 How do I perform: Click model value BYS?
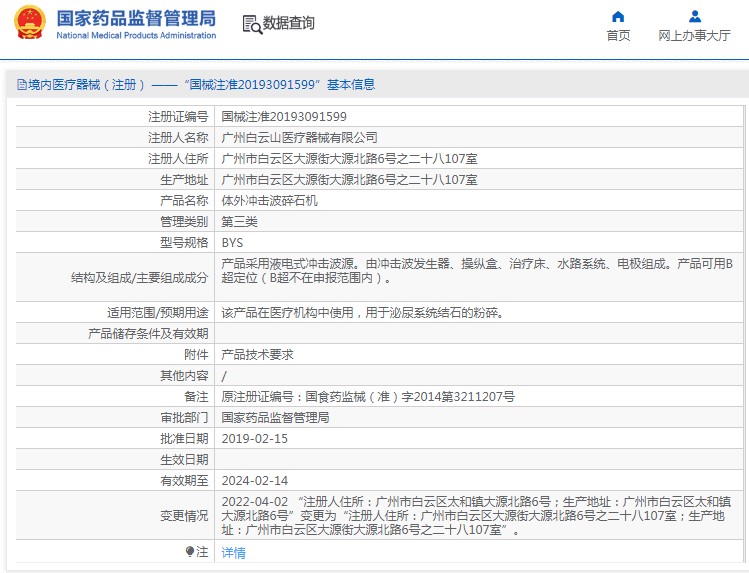(232, 243)
